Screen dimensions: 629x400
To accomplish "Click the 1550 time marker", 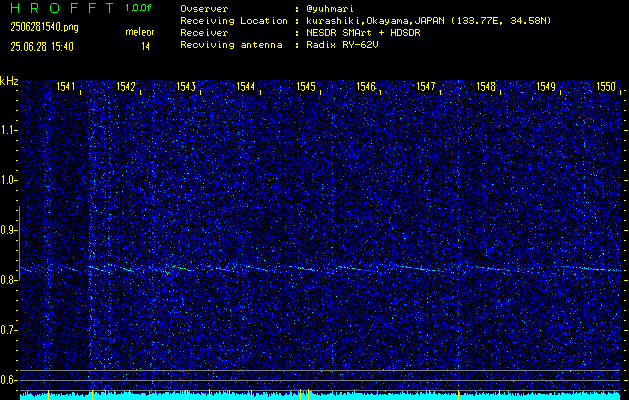I will coord(606,87).
